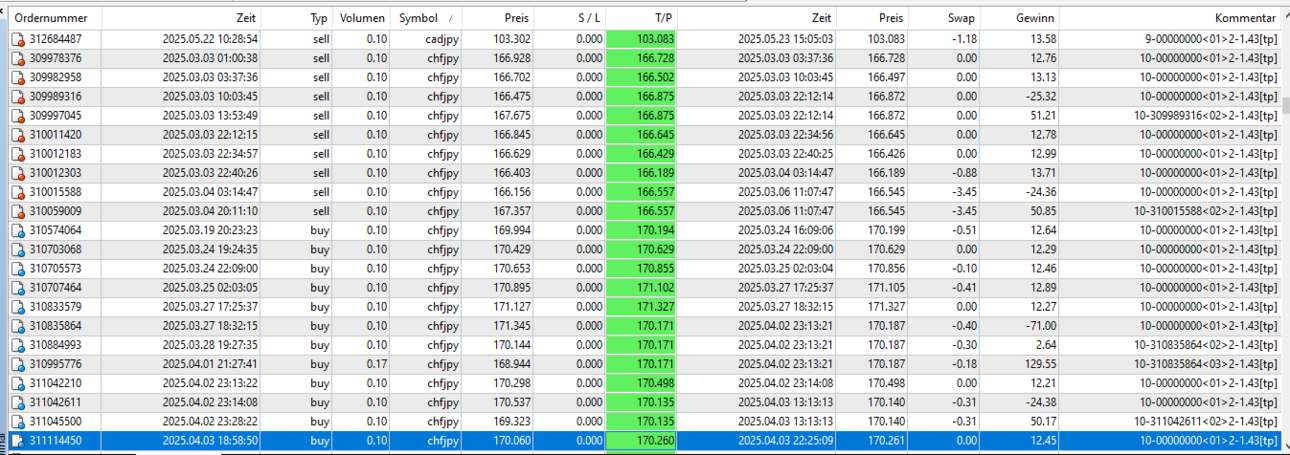Click the sell icon beside order 309978376
This screenshot has height=455, width=1290.
tap(17, 58)
